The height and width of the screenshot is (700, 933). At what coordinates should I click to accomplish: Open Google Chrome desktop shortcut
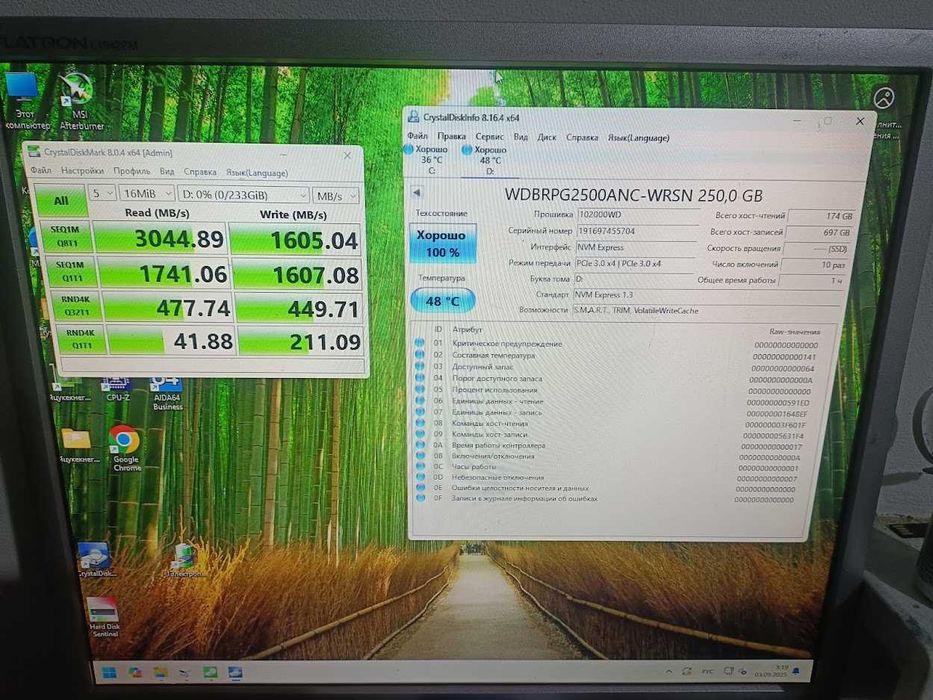[126, 448]
